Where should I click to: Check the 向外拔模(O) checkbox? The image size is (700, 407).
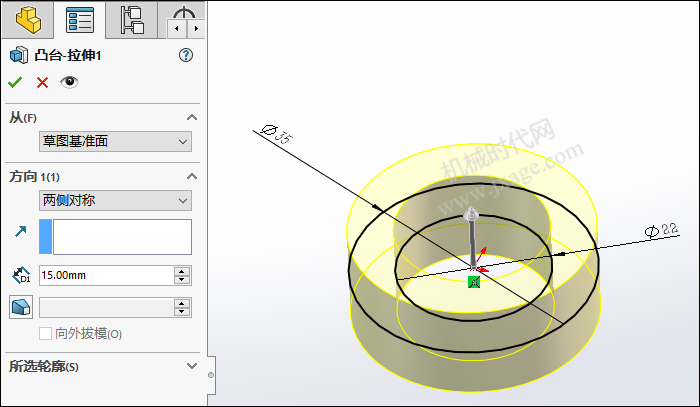click(x=45, y=333)
